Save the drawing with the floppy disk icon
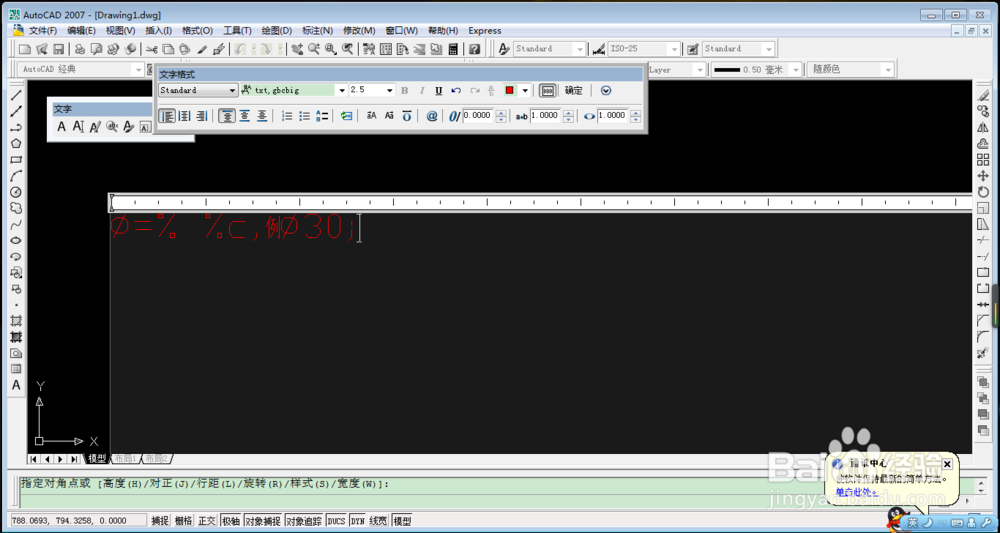This screenshot has width=1000, height=533. coord(58,48)
